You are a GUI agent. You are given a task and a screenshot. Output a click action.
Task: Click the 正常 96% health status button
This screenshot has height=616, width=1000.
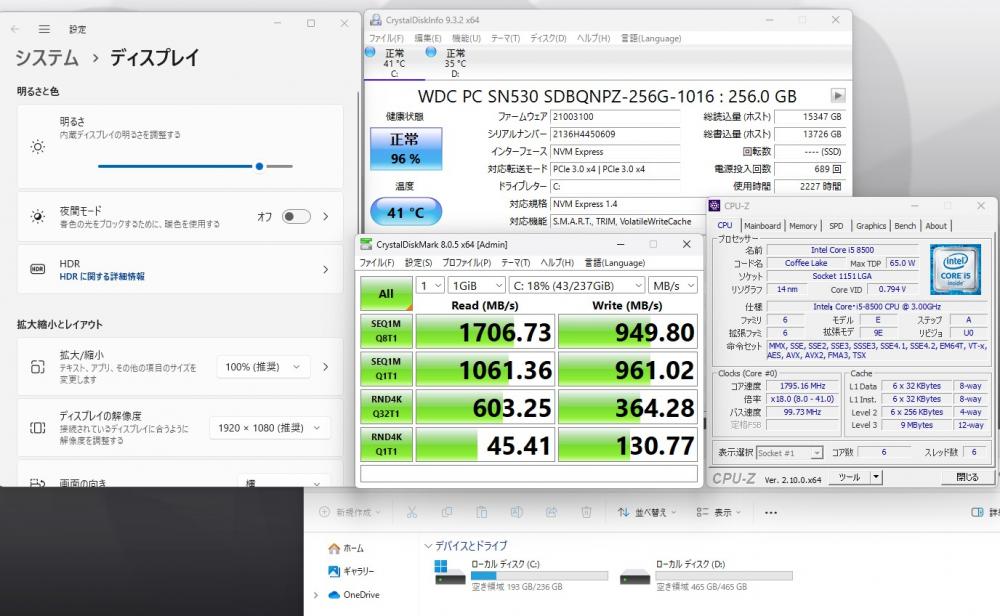pyautogui.click(x=406, y=149)
